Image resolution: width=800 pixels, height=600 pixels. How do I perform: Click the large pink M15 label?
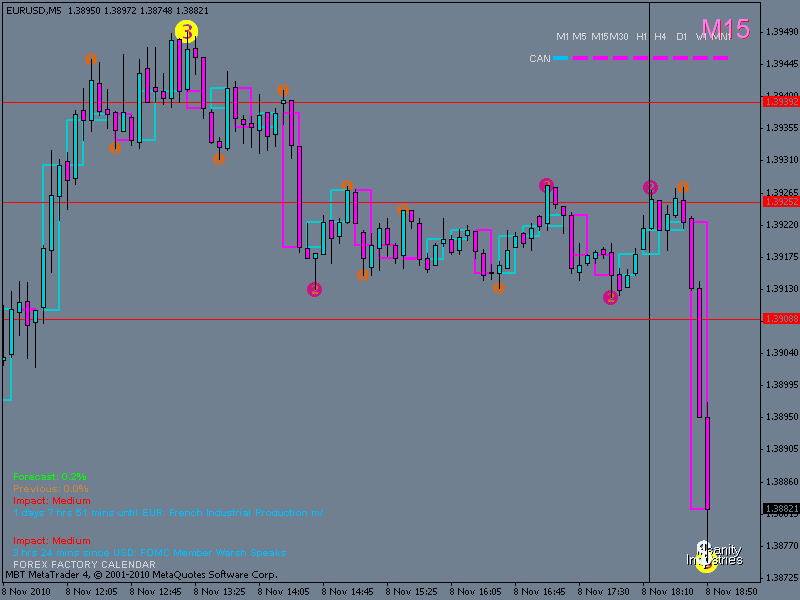pos(726,29)
